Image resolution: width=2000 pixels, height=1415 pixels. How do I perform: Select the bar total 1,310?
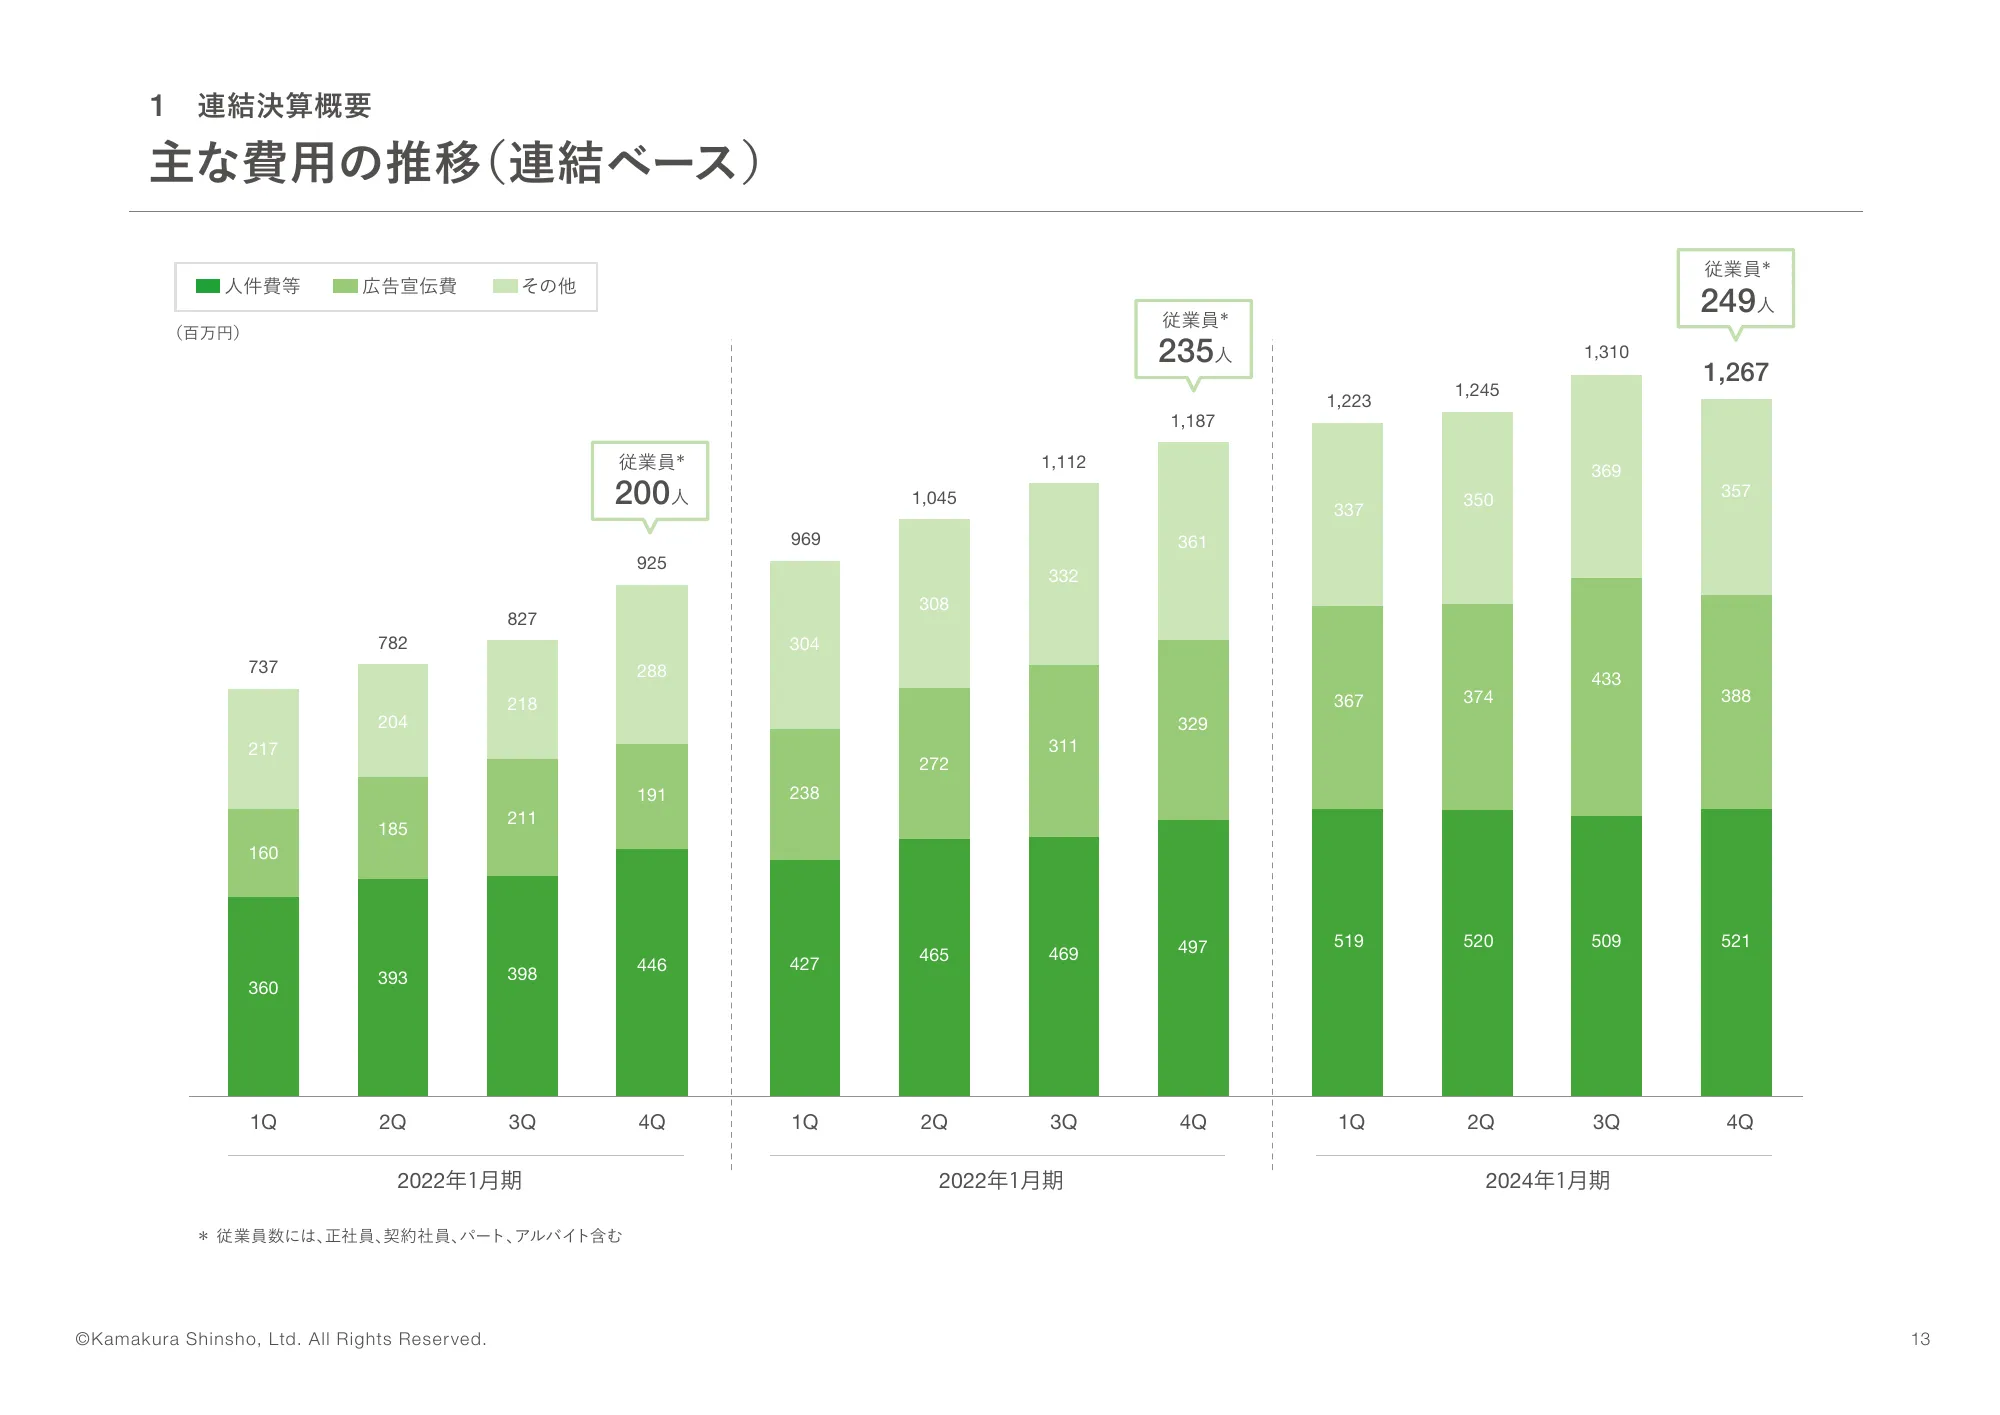(x=1606, y=352)
